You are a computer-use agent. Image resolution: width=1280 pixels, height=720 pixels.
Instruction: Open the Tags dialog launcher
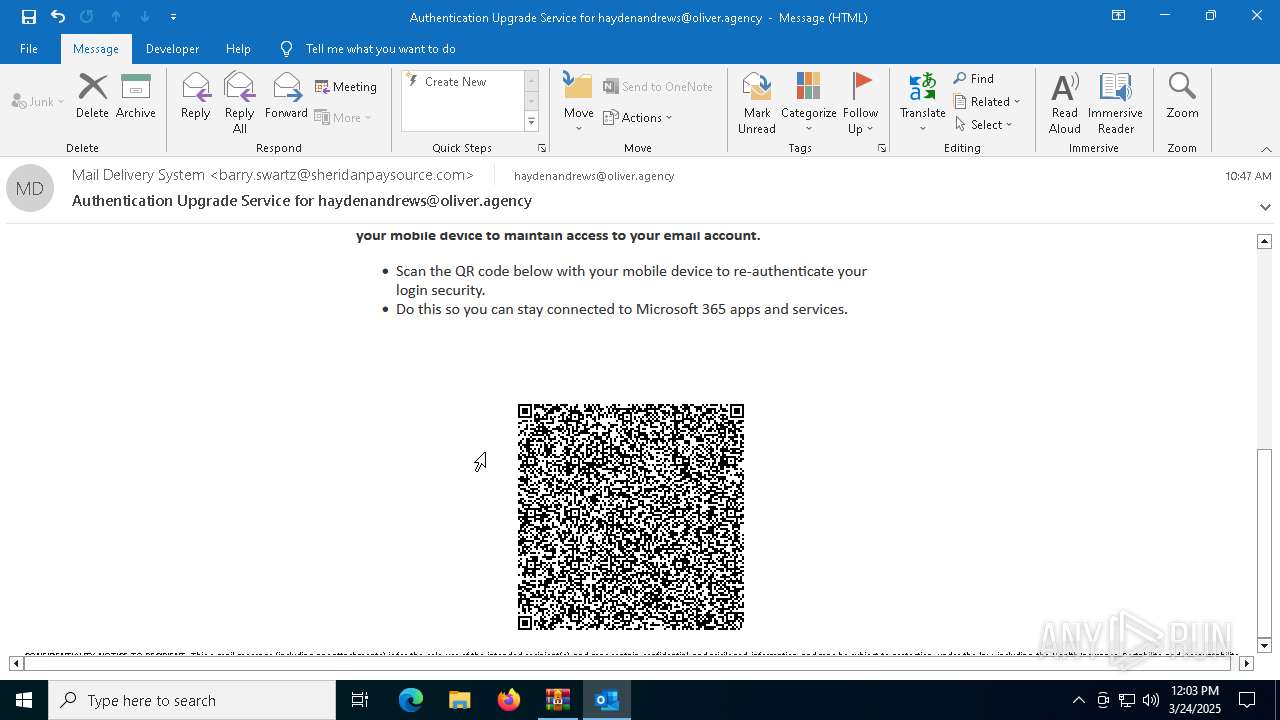(882, 148)
